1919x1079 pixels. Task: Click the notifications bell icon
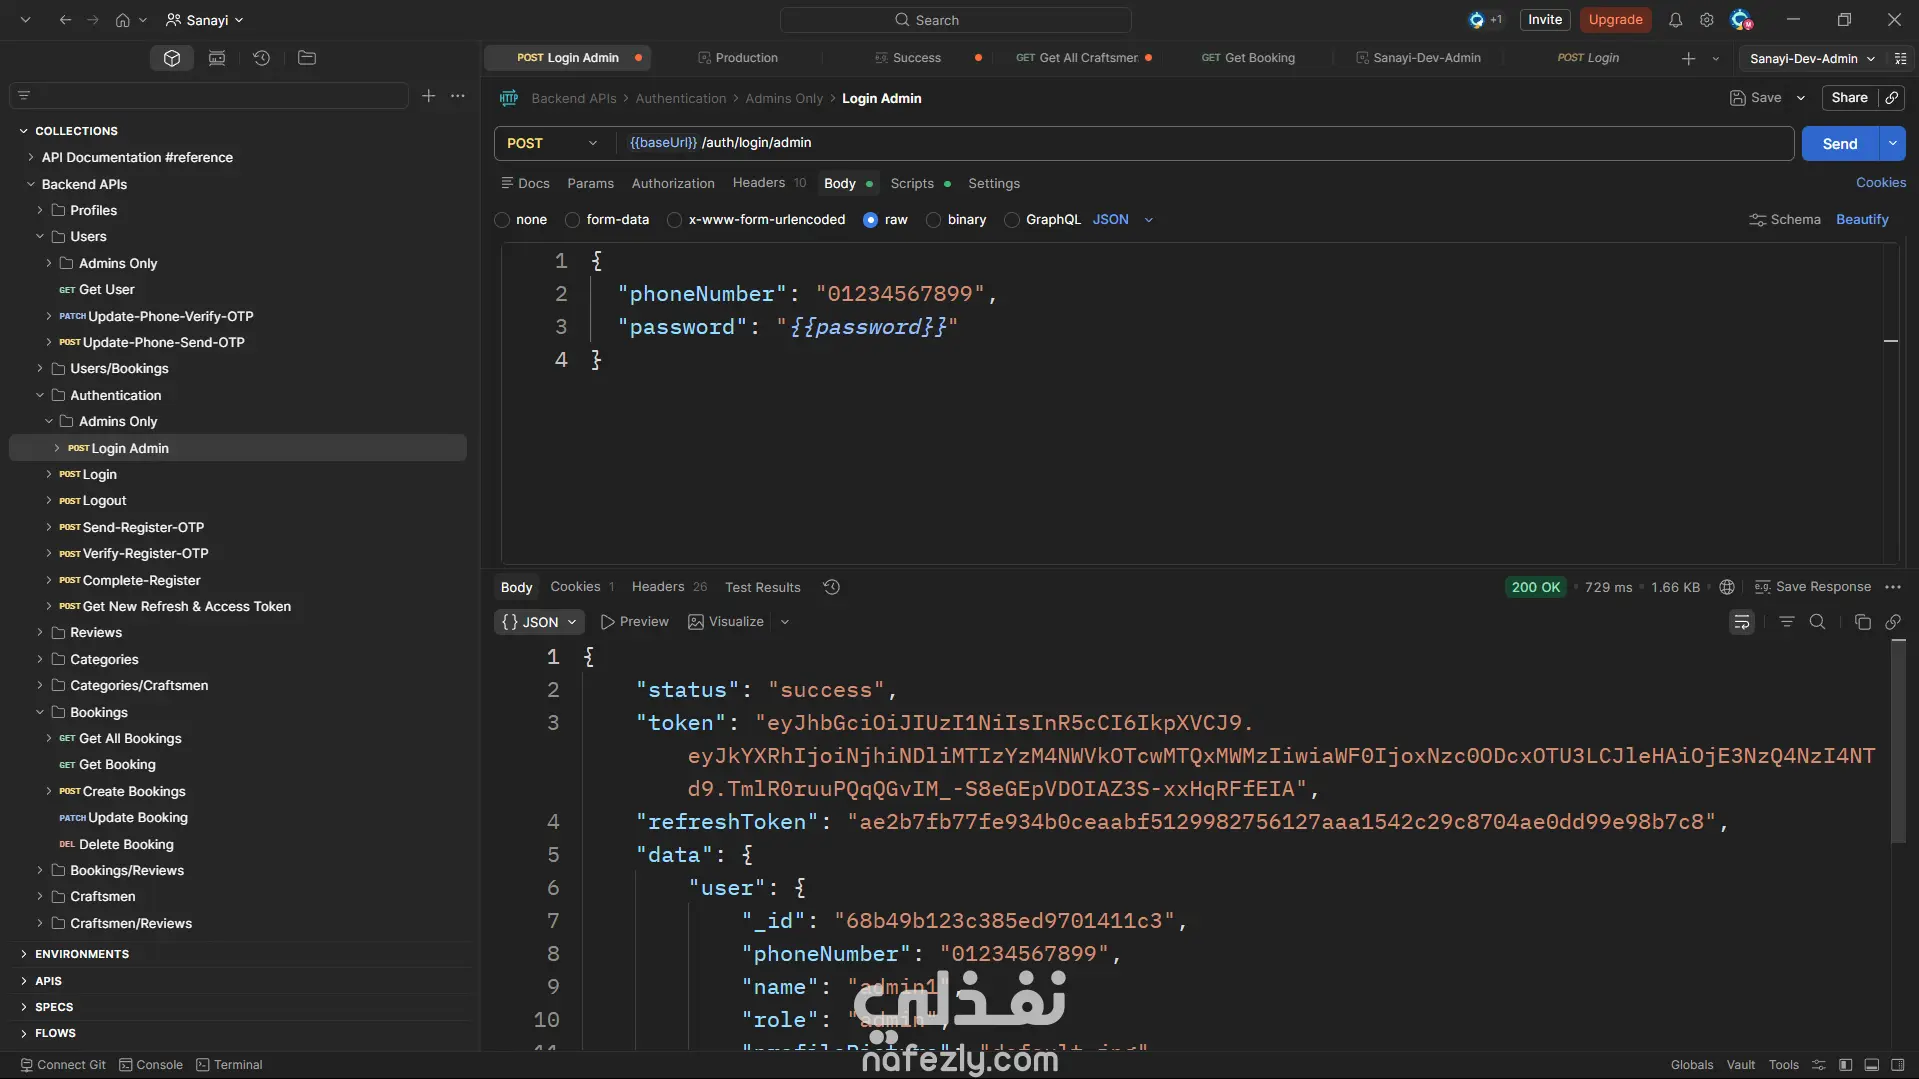[x=1675, y=20]
